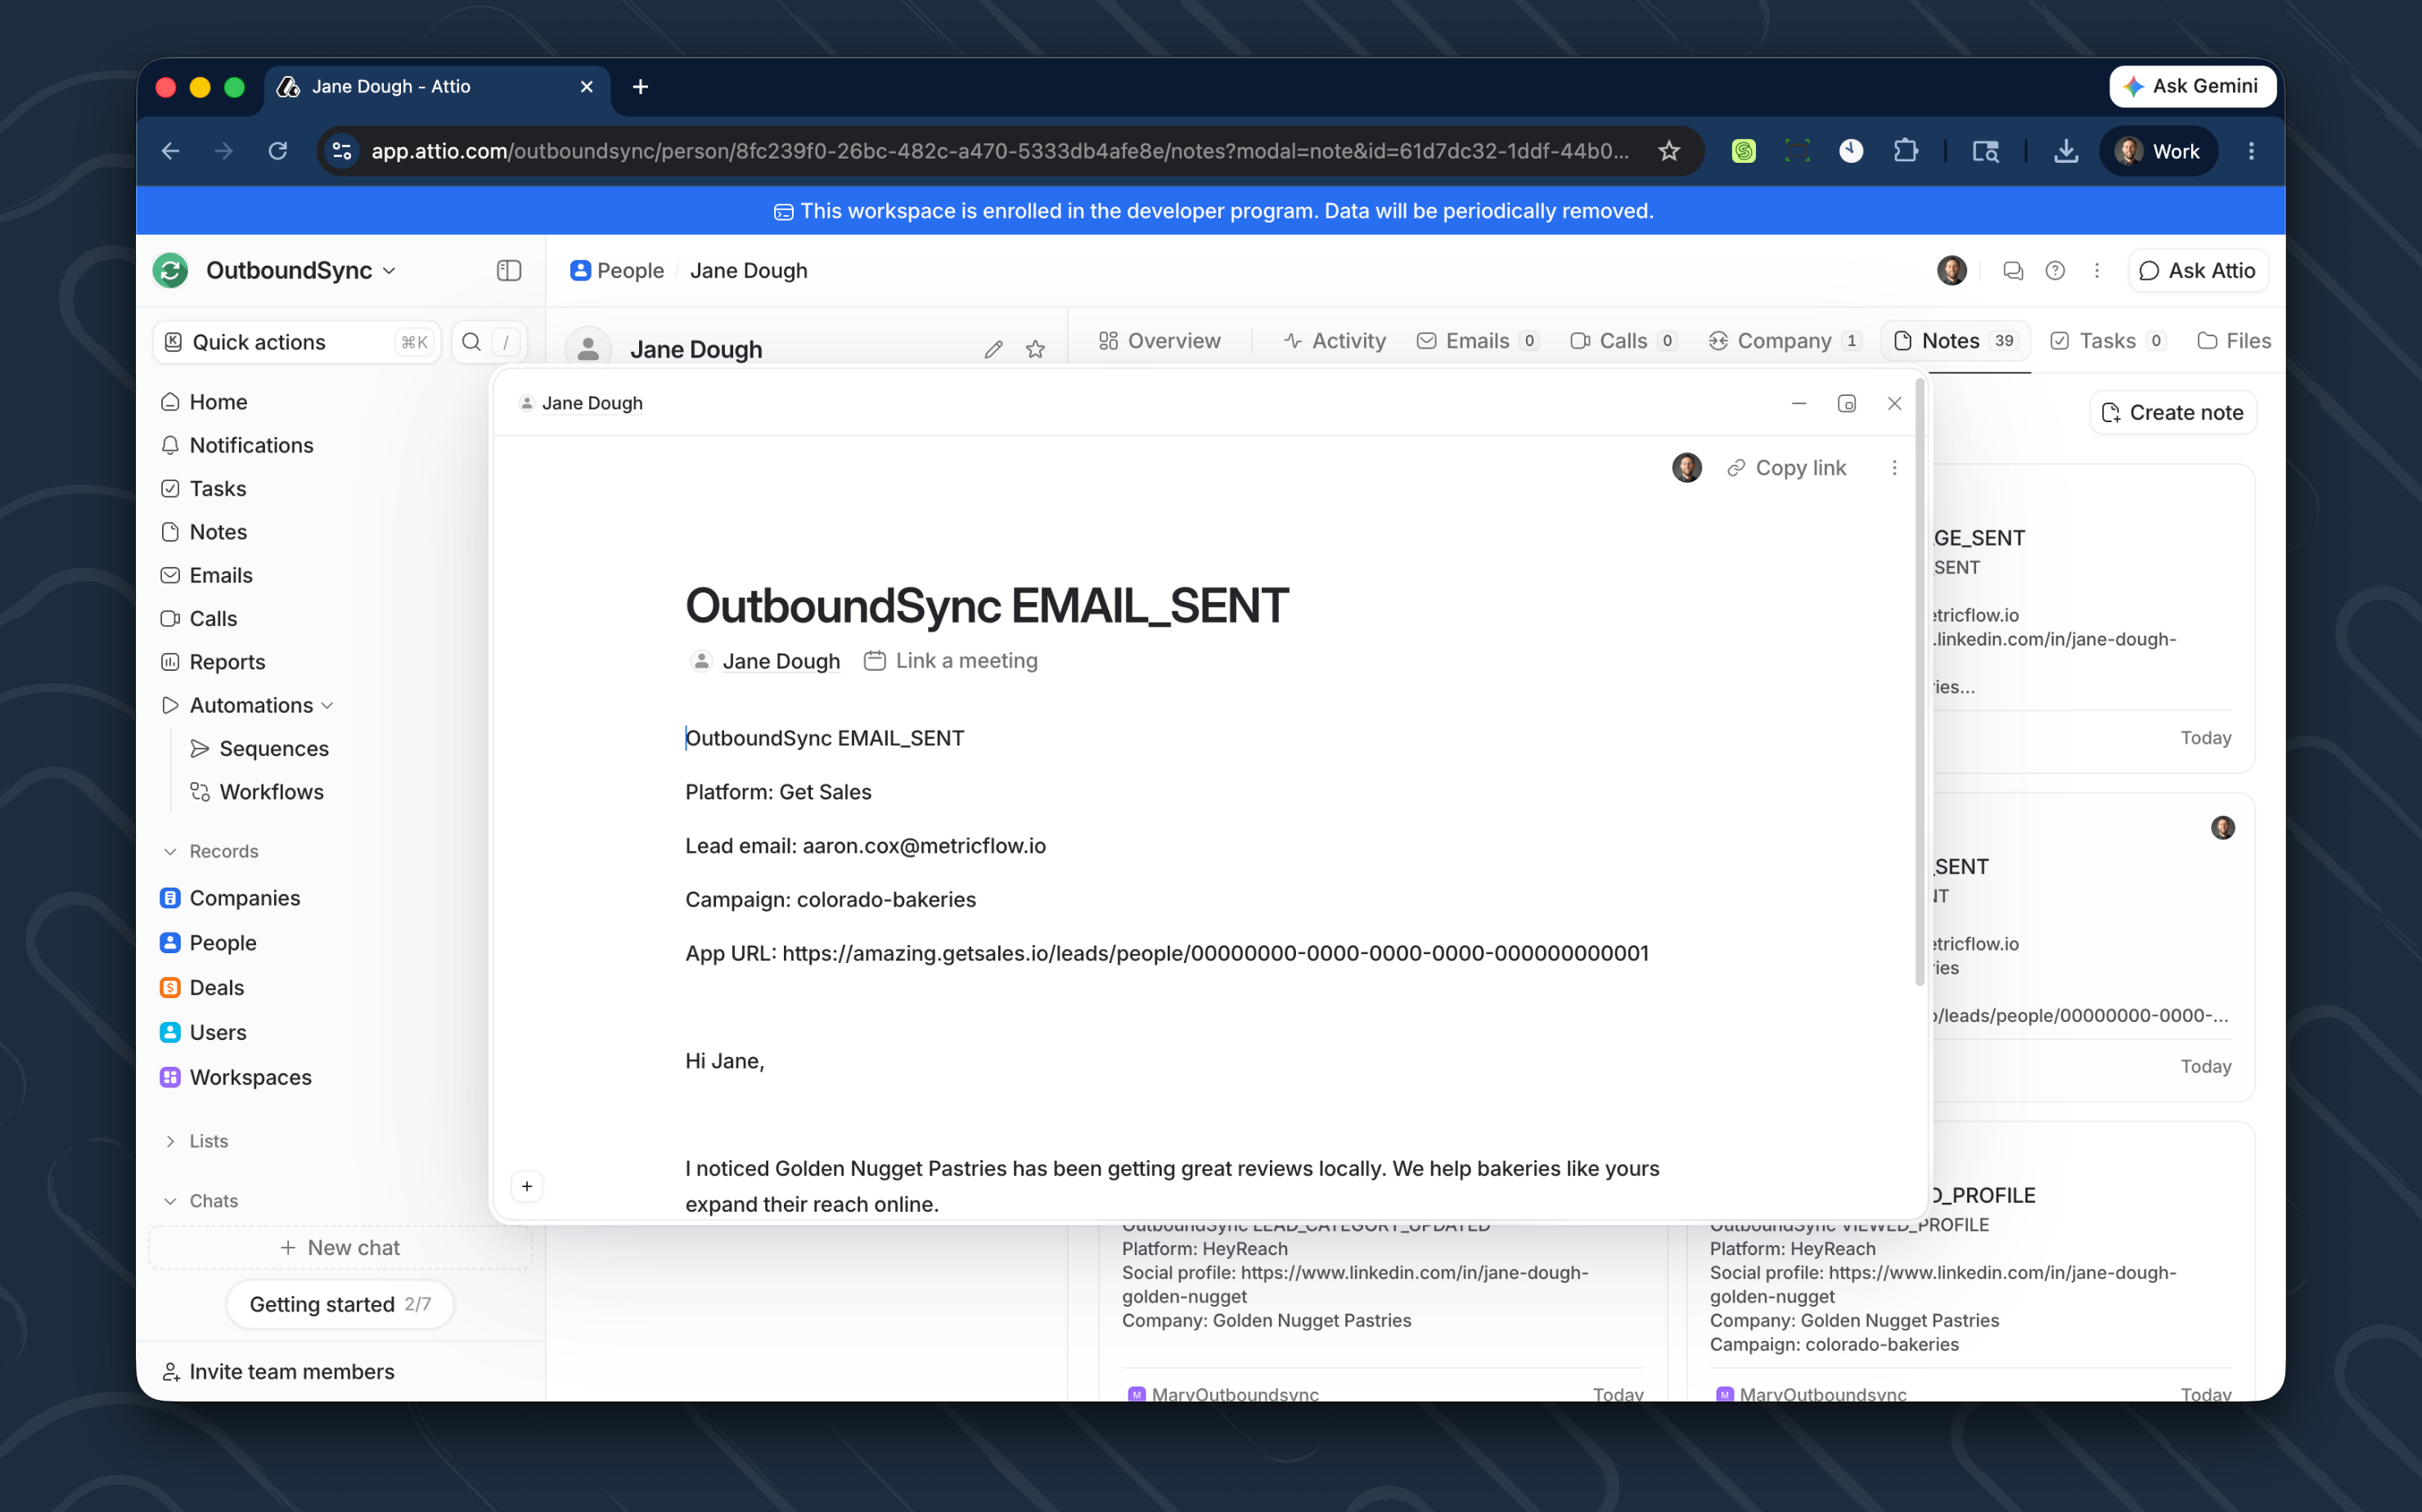
Task: Click the user avatar in the top bar
Action: pyautogui.click(x=1952, y=270)
